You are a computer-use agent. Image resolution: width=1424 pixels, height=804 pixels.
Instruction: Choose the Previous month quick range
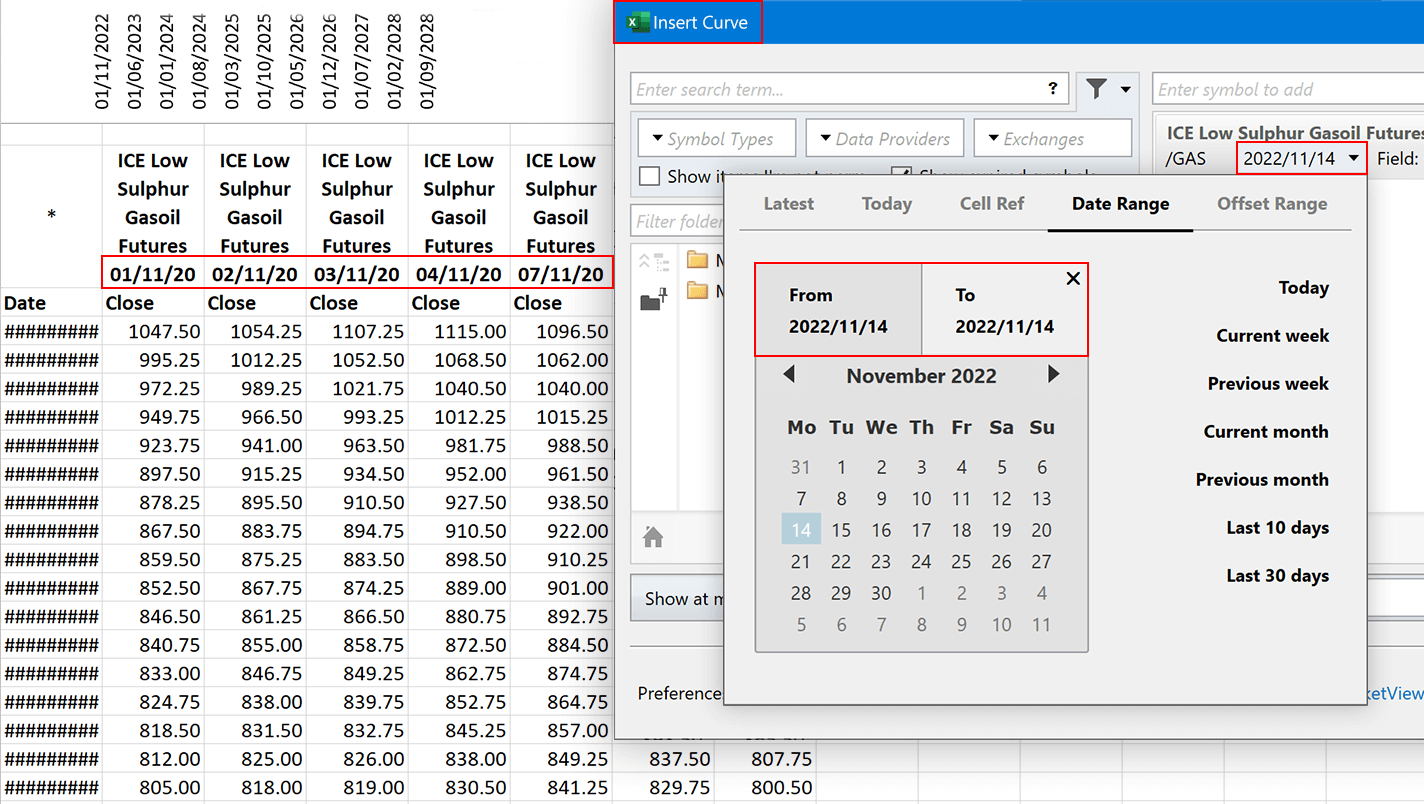click(x=1262, y=480)
